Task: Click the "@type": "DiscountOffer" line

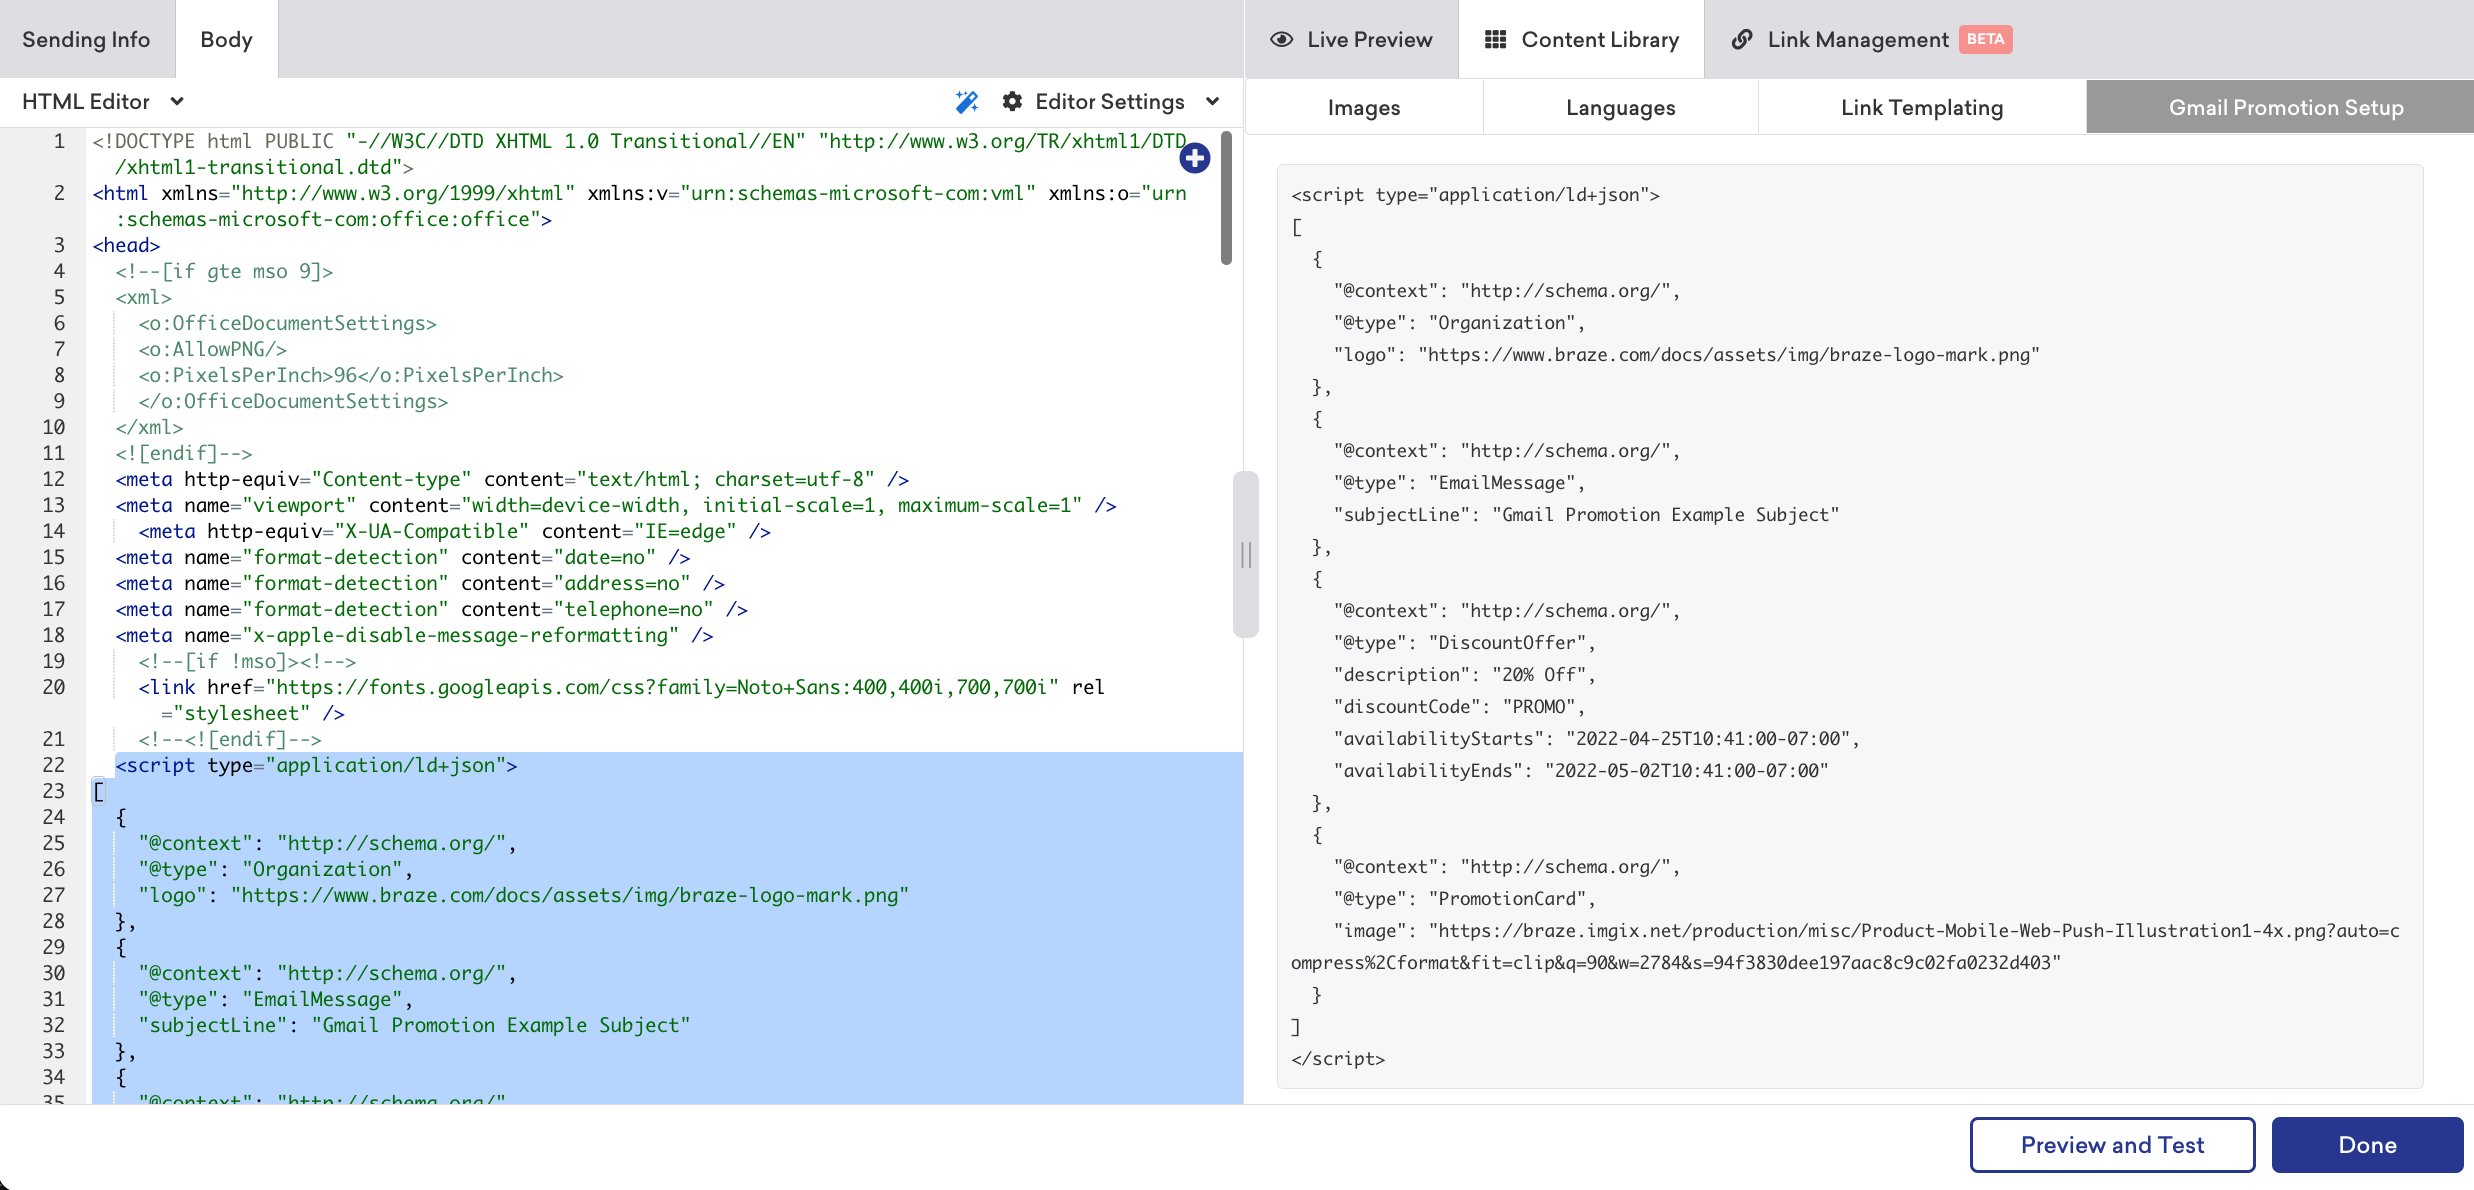Action: click(x=1465, y=643)
